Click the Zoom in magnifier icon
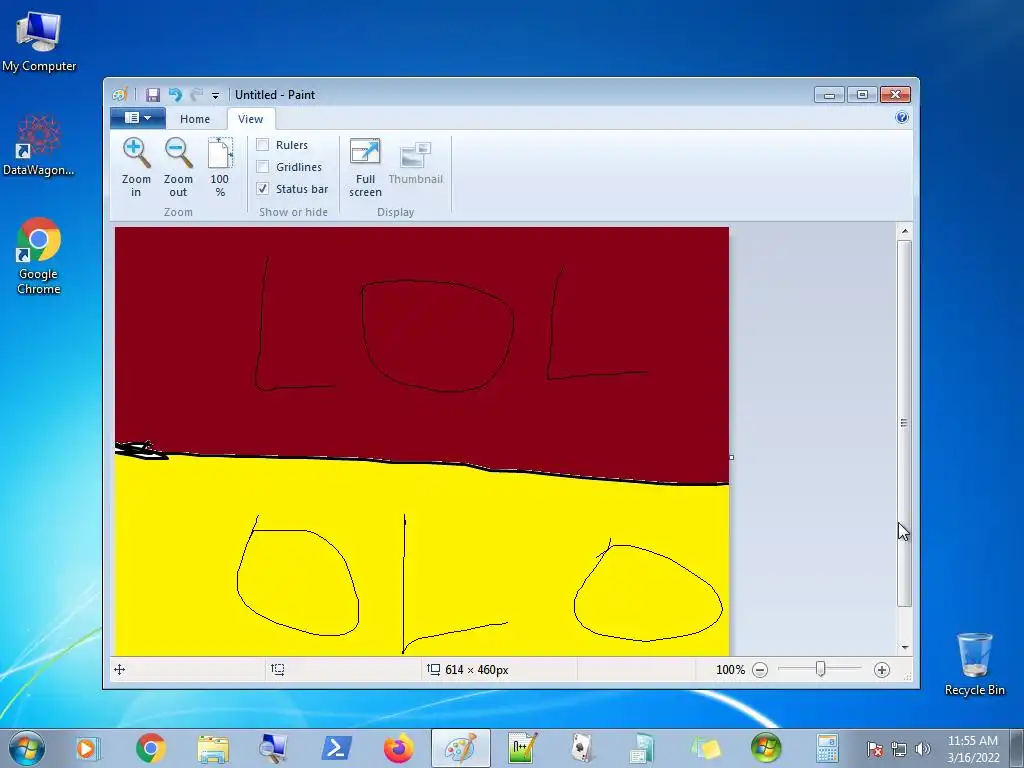The width and height of the screenshot is (1024, 768). (136, 154)
